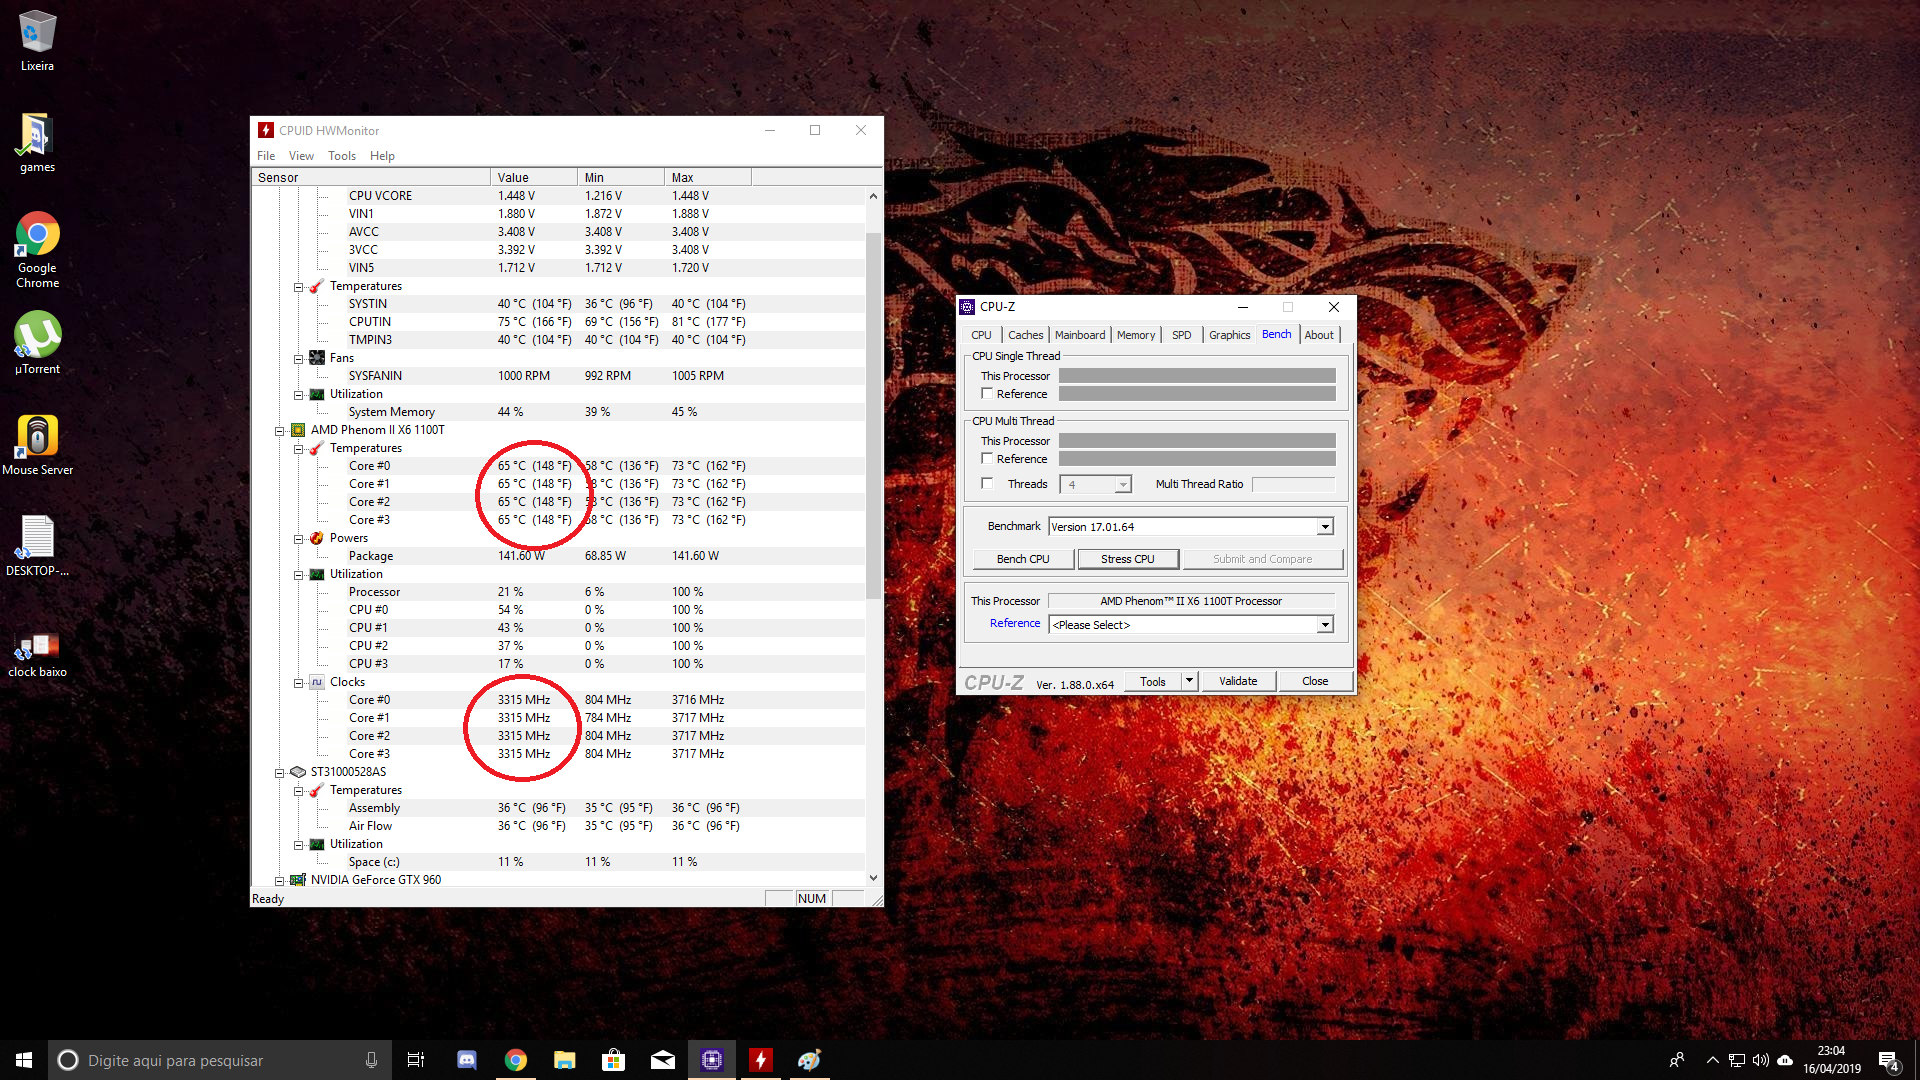1920x1080 pixels.
Task: Open the network icon in system tray
Action: point(1737,1060)
